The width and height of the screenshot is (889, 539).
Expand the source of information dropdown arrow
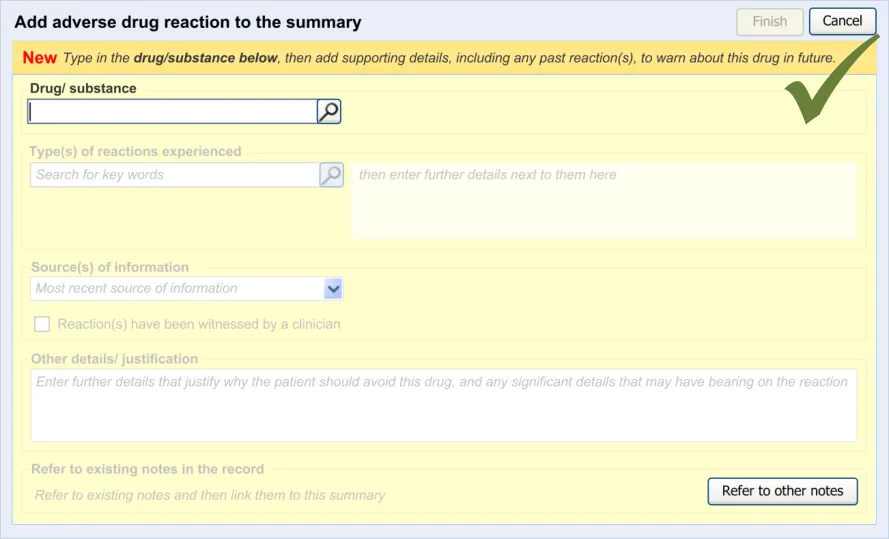[x=333, y=289]
